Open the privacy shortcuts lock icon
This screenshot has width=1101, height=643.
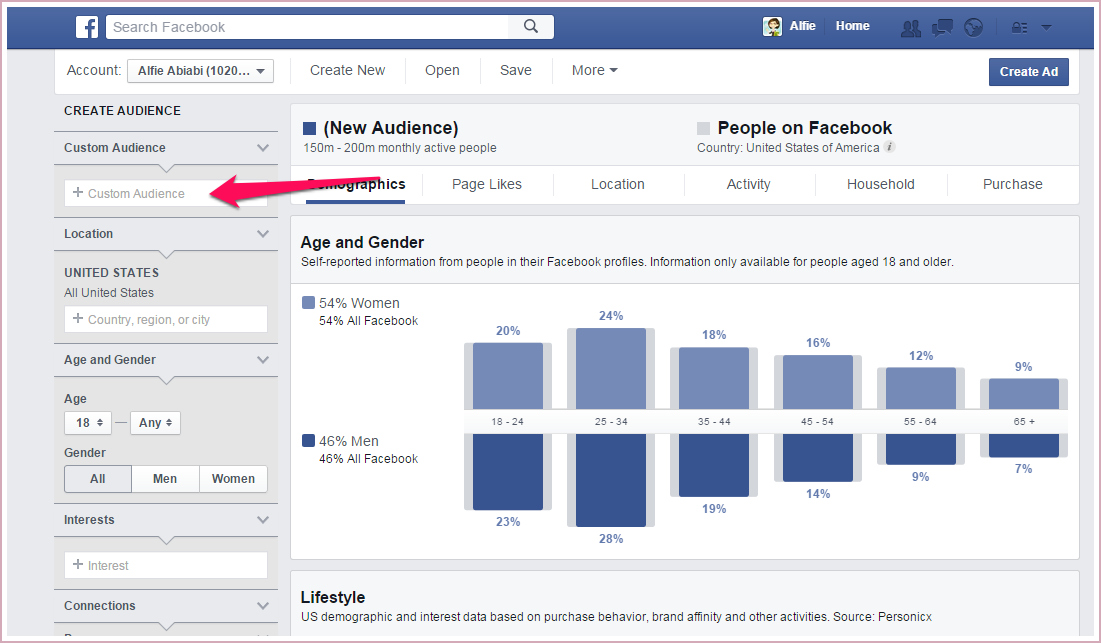(1019, 28)
